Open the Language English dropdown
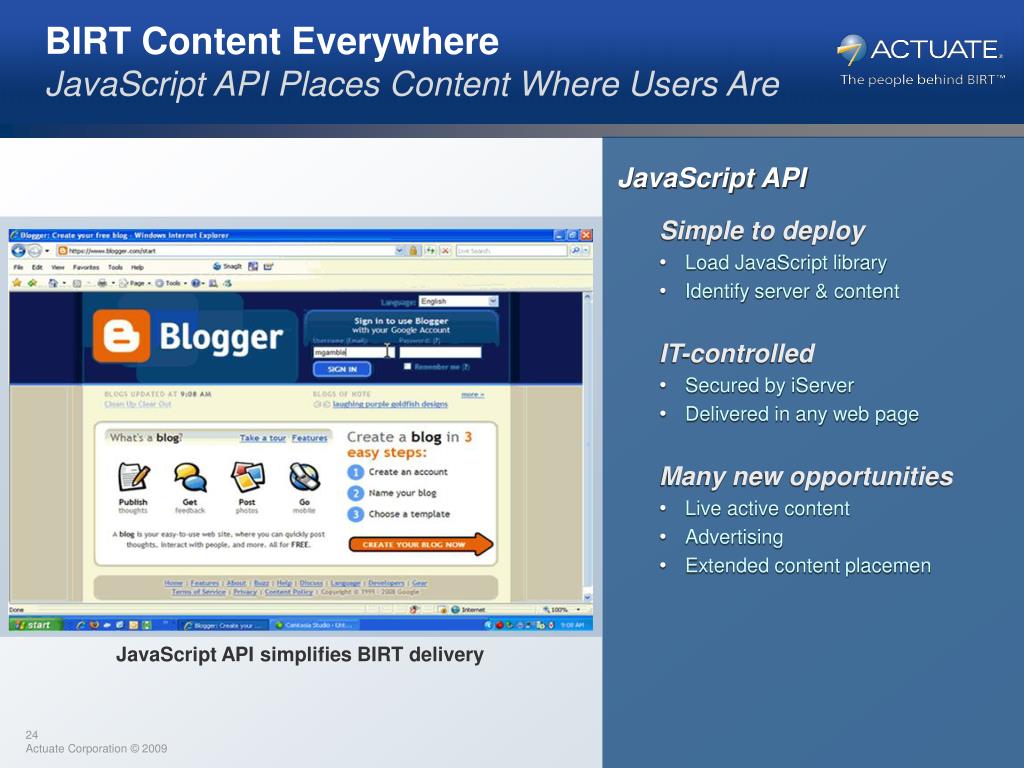Image resolution: width=1024 pixels, height=768 pixels. pos(458,301)
